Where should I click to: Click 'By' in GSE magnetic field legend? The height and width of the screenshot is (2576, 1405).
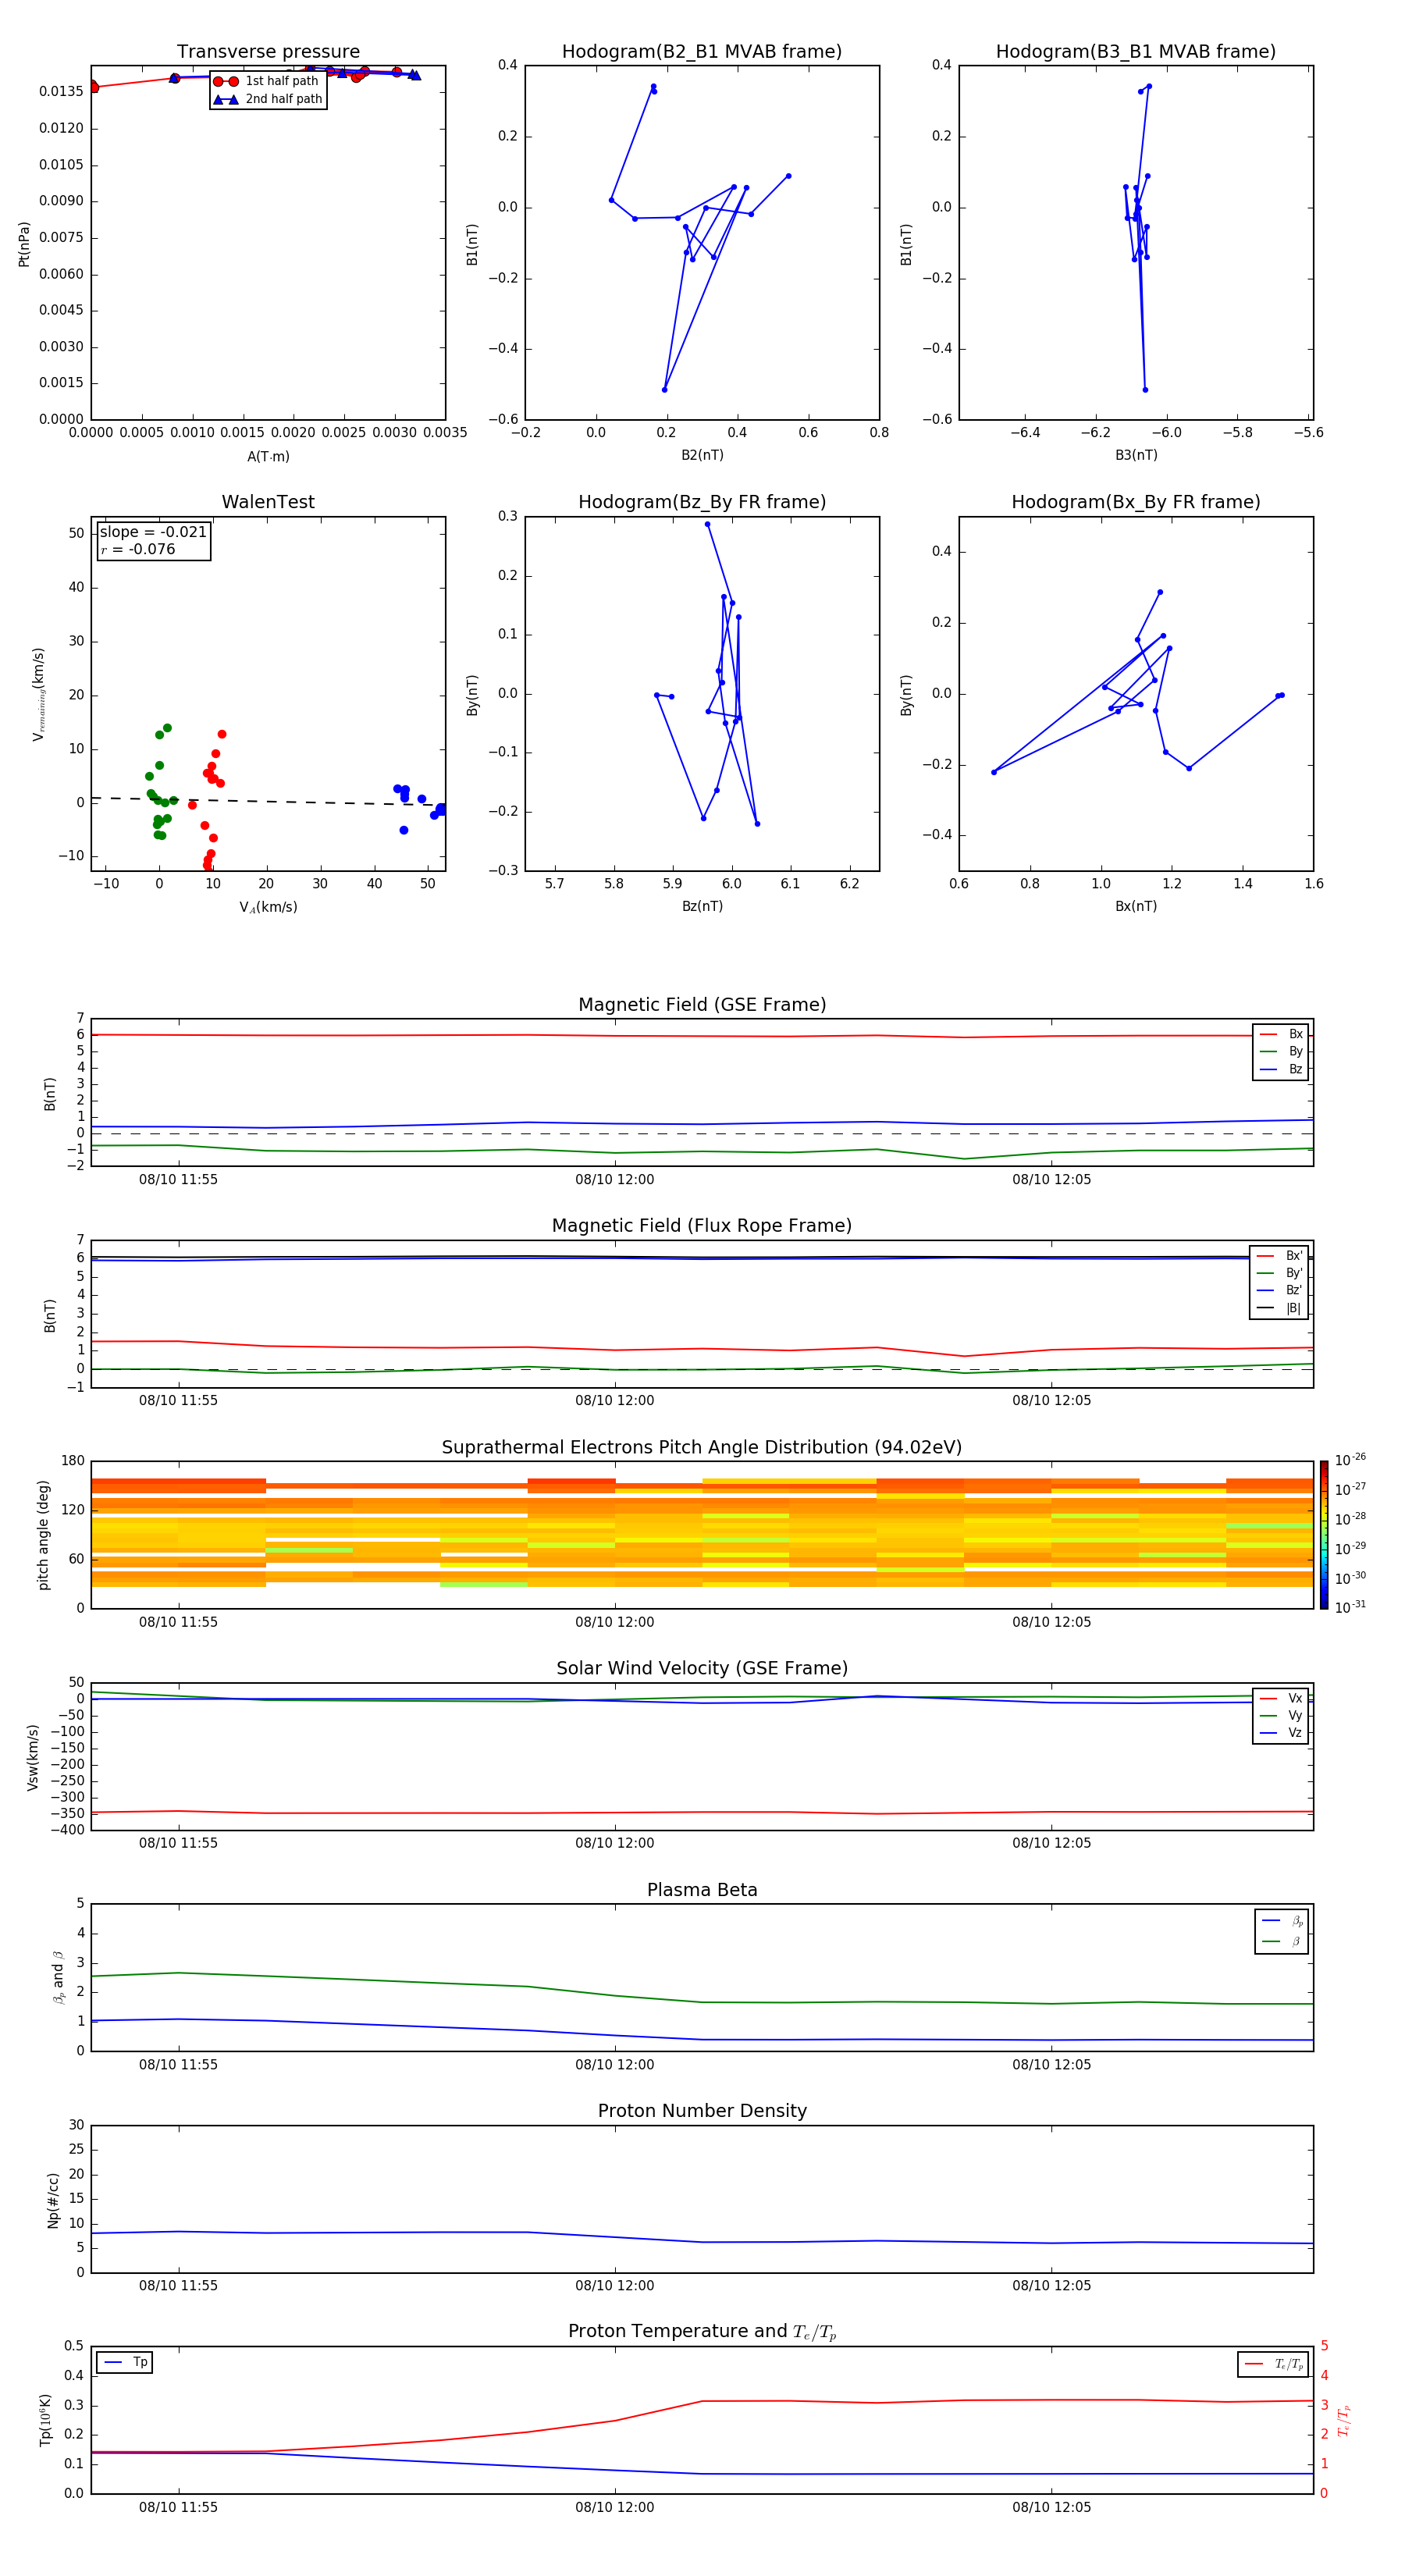pyautogui.click(x=1282, y=1051)
